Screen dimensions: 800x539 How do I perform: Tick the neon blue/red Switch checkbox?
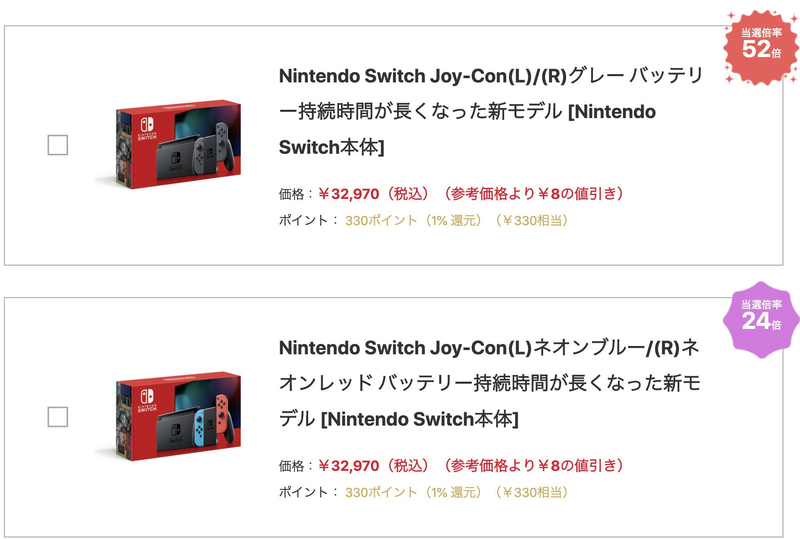click(x=58, y=417)
